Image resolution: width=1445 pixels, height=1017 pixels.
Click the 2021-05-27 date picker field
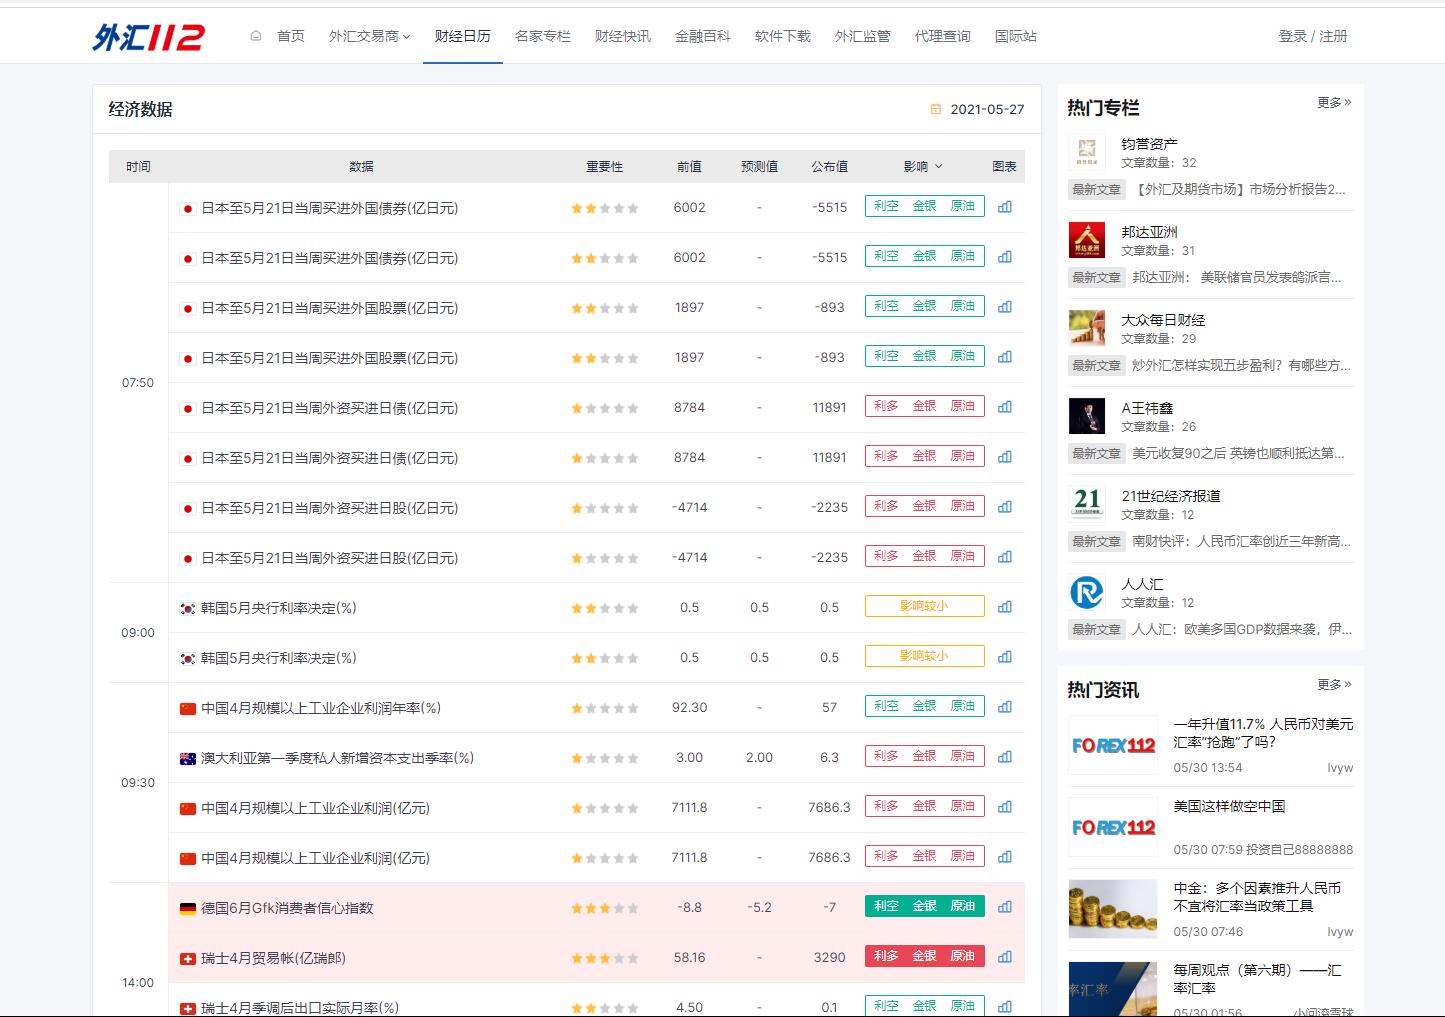point(986,109)
